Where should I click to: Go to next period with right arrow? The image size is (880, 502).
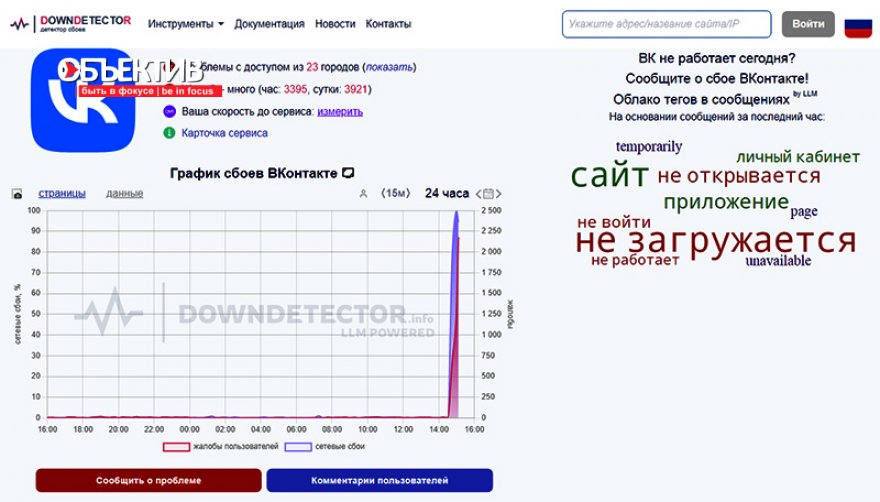[498, 194]
